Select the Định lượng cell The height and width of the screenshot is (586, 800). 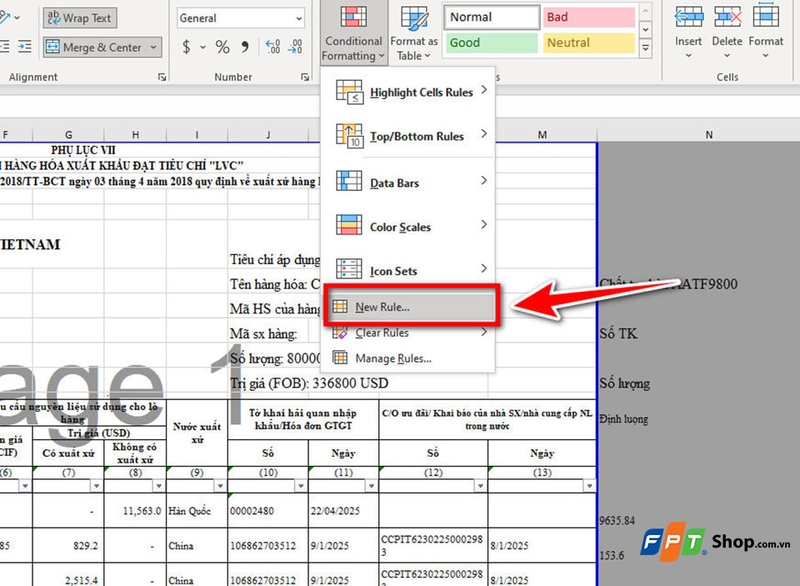point(623,419)
